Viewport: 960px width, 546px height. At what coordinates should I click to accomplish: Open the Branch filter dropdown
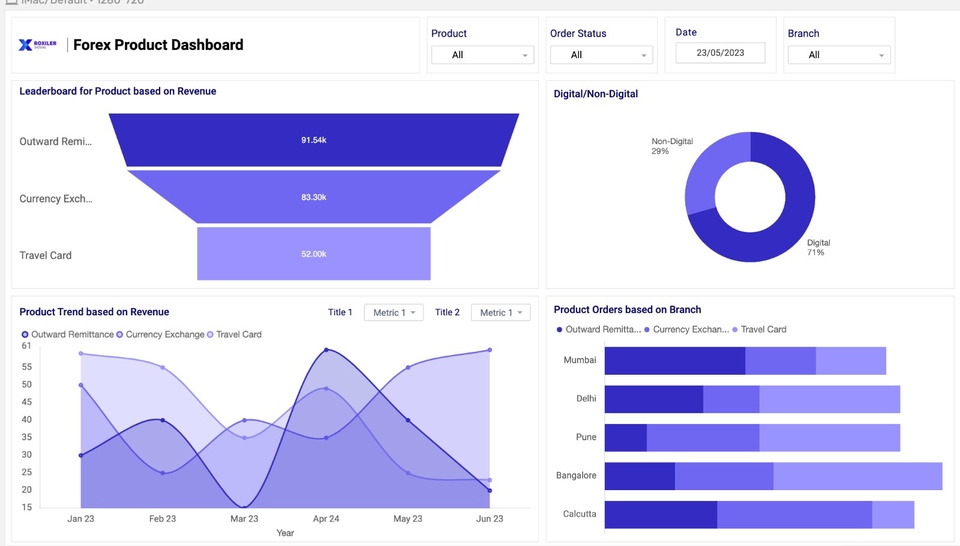tap(837, 55)
